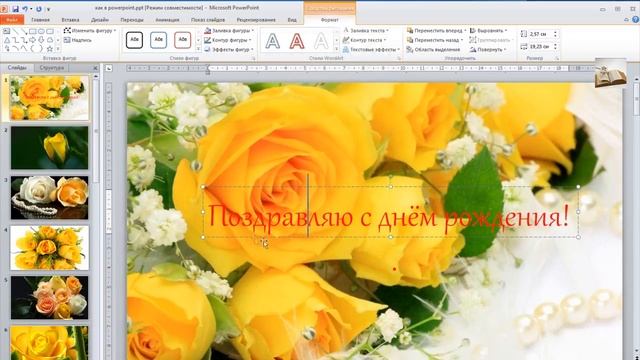Expand the shapes gallery More arrow
The height and width of the screenshot is (360, 640).
(58, 49)
